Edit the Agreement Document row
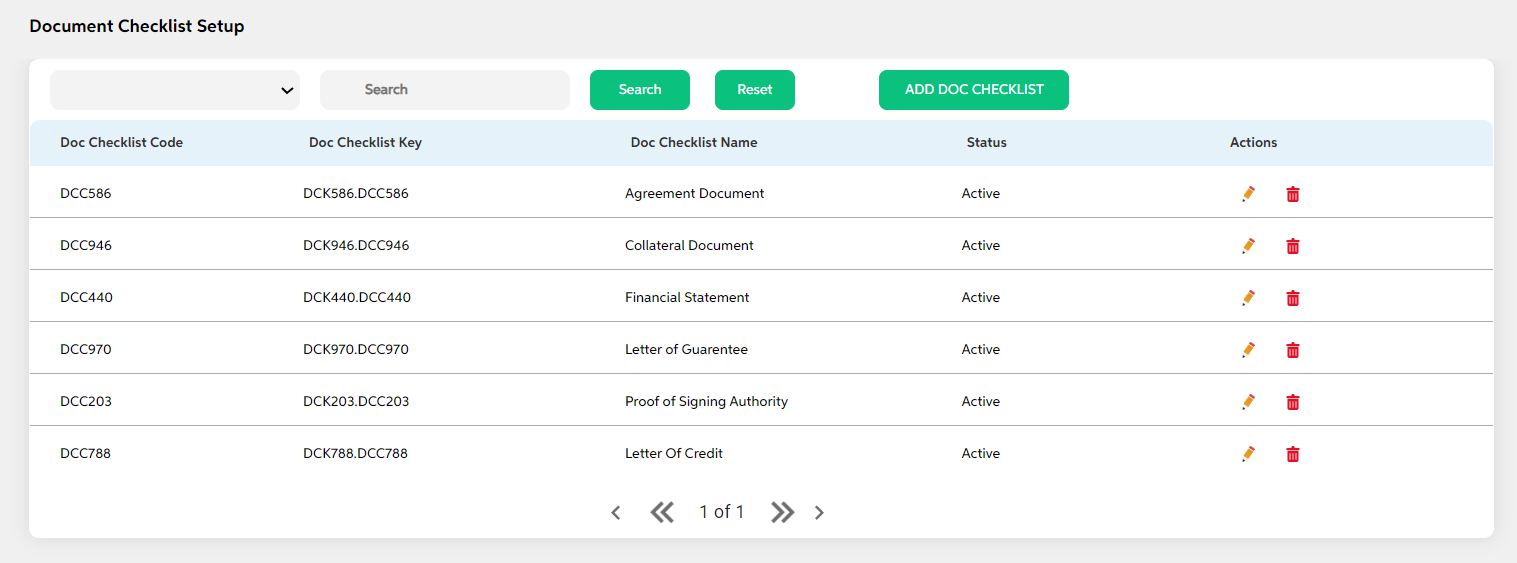The image size is (1517, 563). click(x=1248, y=194)
